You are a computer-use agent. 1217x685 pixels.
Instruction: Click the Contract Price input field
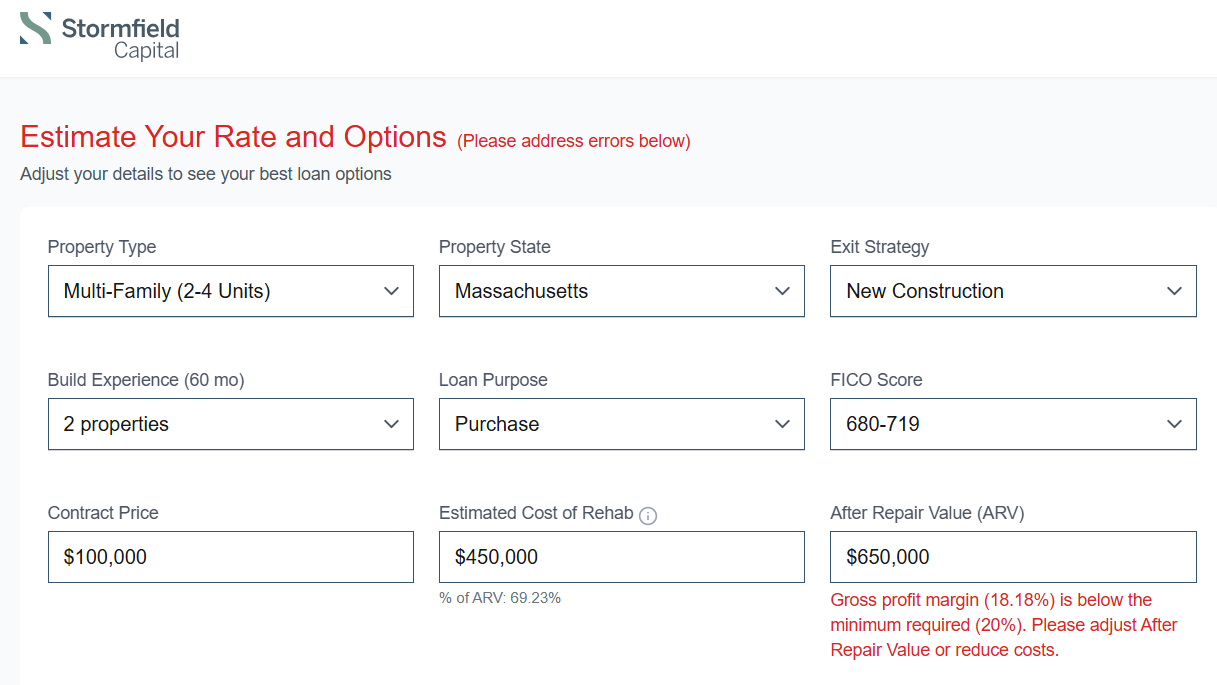230,557
